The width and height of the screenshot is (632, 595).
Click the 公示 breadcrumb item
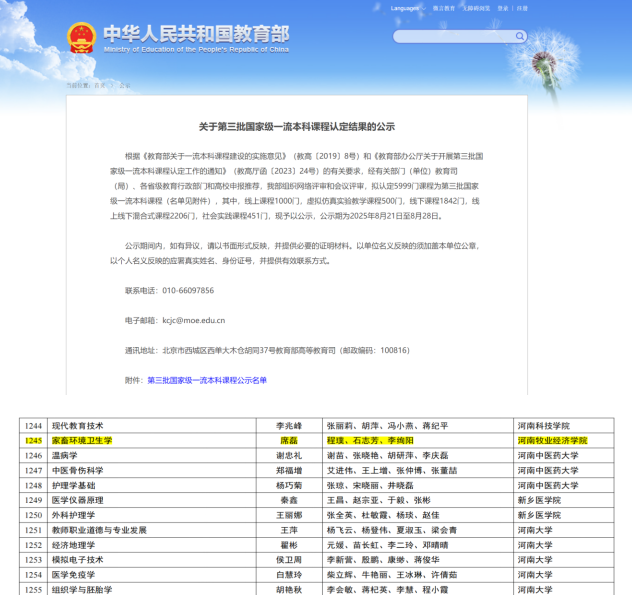[x=124, y=86]
